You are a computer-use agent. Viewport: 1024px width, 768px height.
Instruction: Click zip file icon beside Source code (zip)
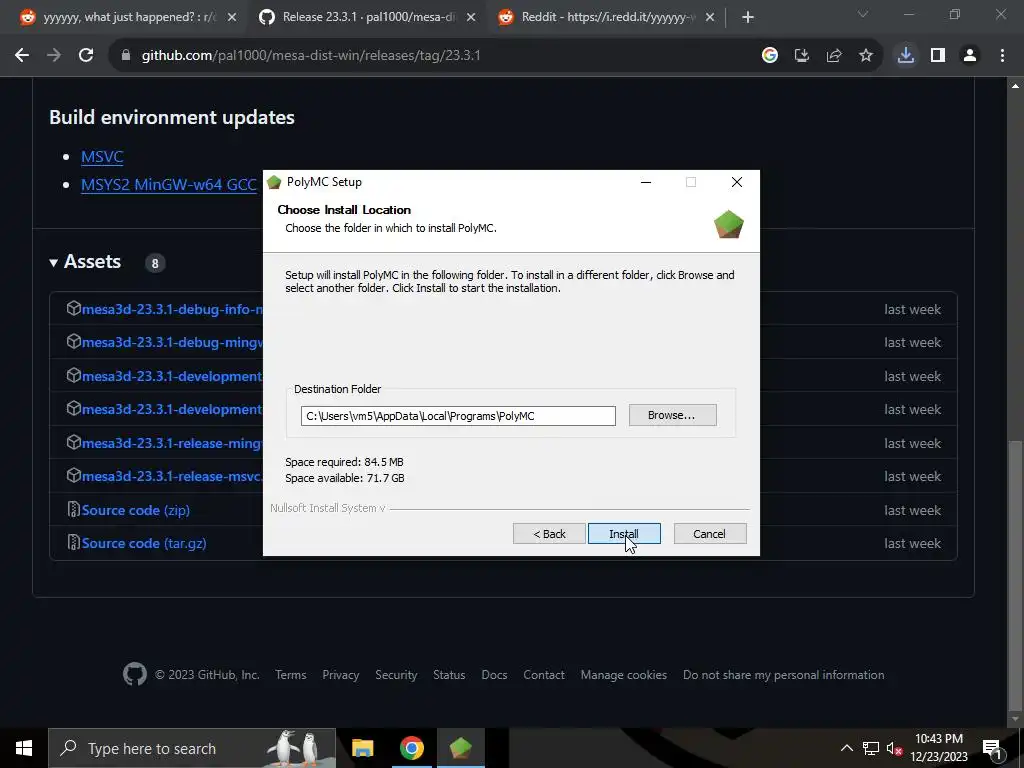click(x=74, y=509)
